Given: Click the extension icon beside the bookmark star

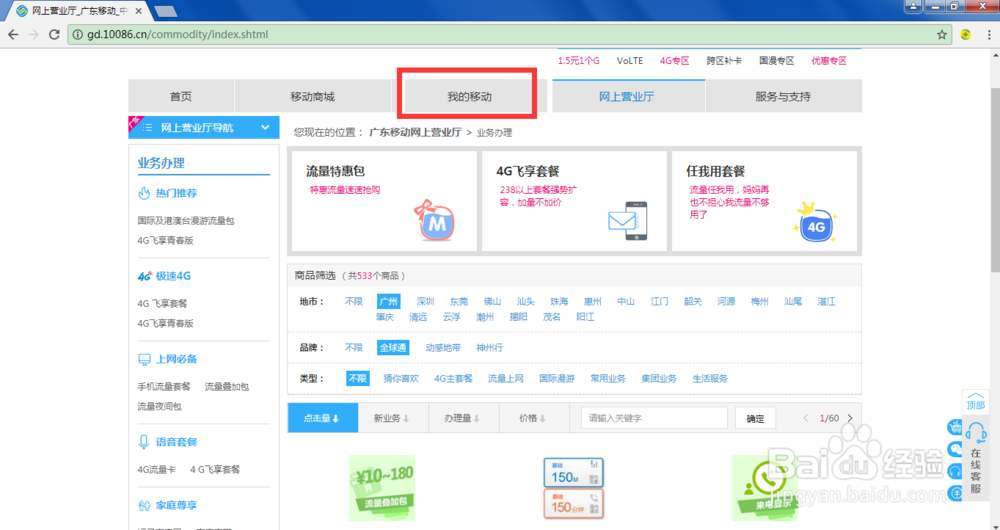Looking at the screenshot, I should click(x=966, y=34).
